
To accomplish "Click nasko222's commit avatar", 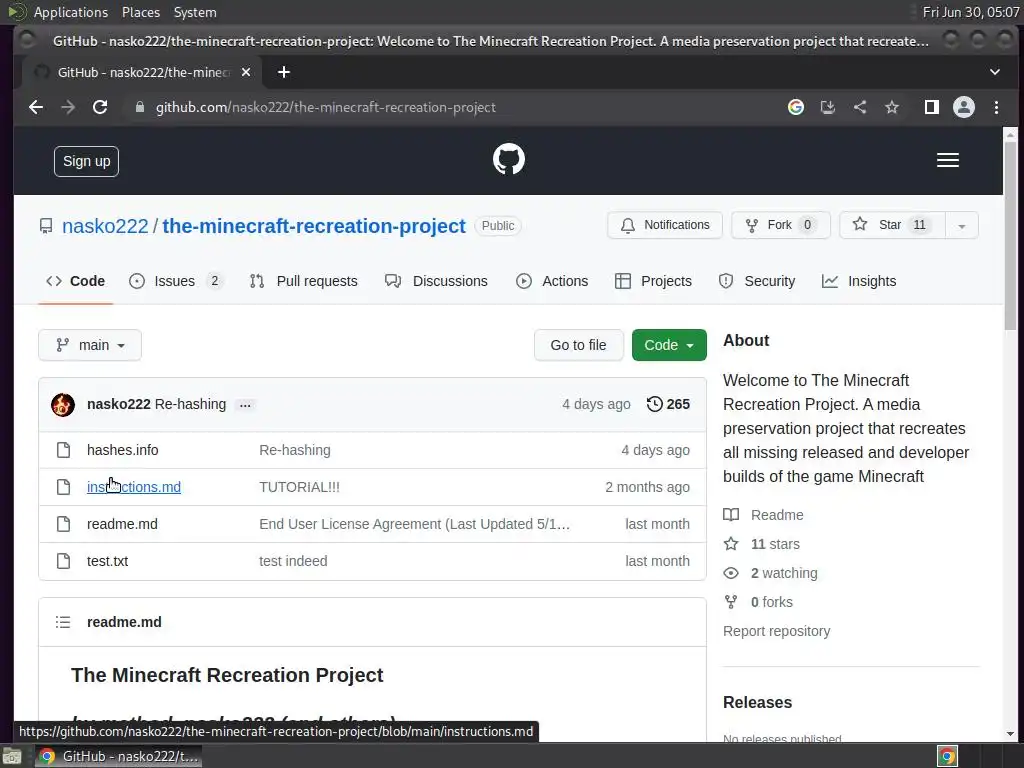I will (63, 405).
